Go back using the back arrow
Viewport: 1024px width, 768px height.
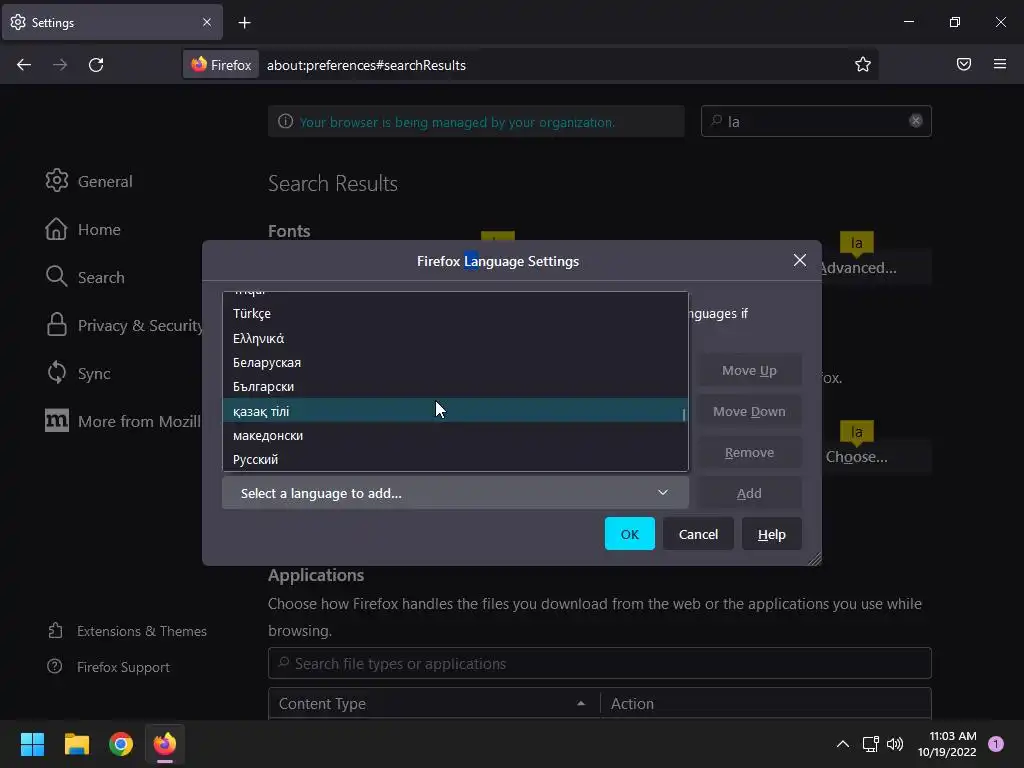24,65
